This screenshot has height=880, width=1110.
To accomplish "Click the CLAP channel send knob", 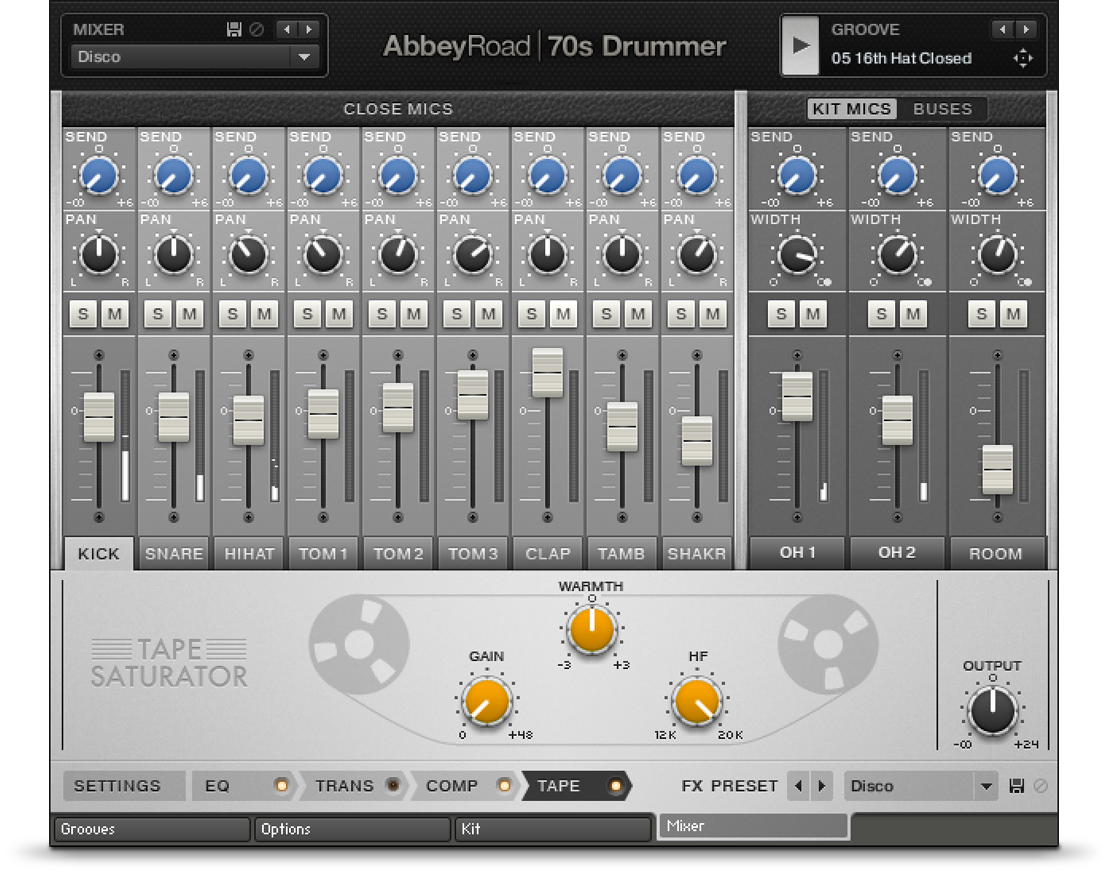I will pyautogui.click(x=547, y=176).
